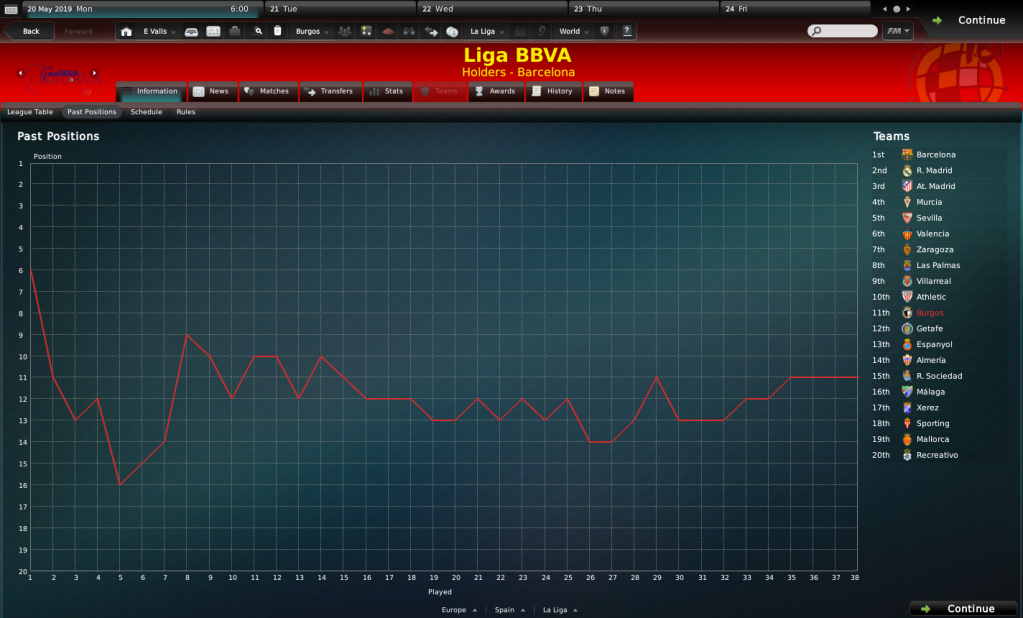This screenshot has width=1023, height=618.
Task: Open the FM menu dropdown
Action: (898, 31)
